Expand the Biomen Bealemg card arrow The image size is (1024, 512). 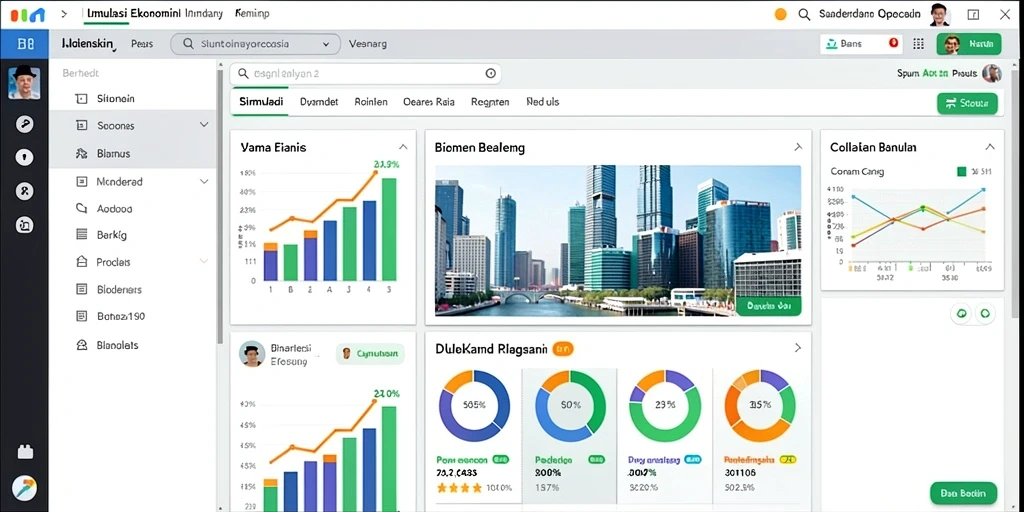point(798,148)
